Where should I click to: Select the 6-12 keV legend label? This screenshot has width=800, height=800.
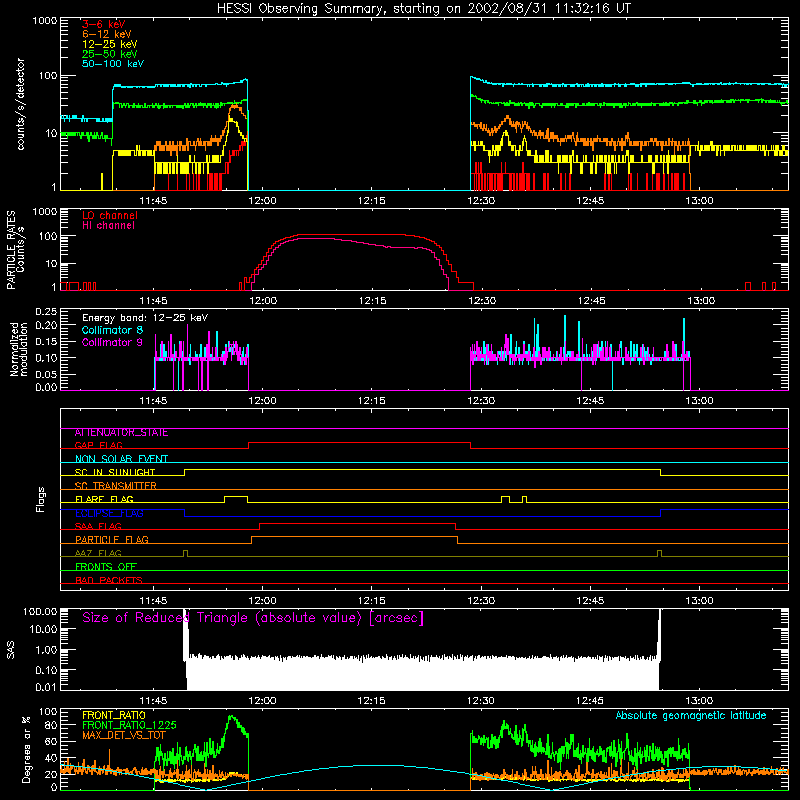click(x=107, y=34)
